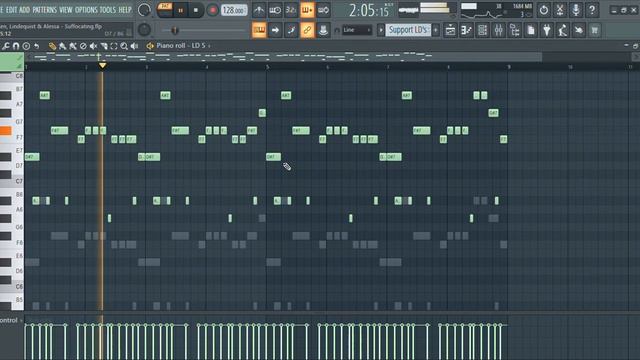
Task: Open the plugin picker plug icon
Action: [547, 30]
